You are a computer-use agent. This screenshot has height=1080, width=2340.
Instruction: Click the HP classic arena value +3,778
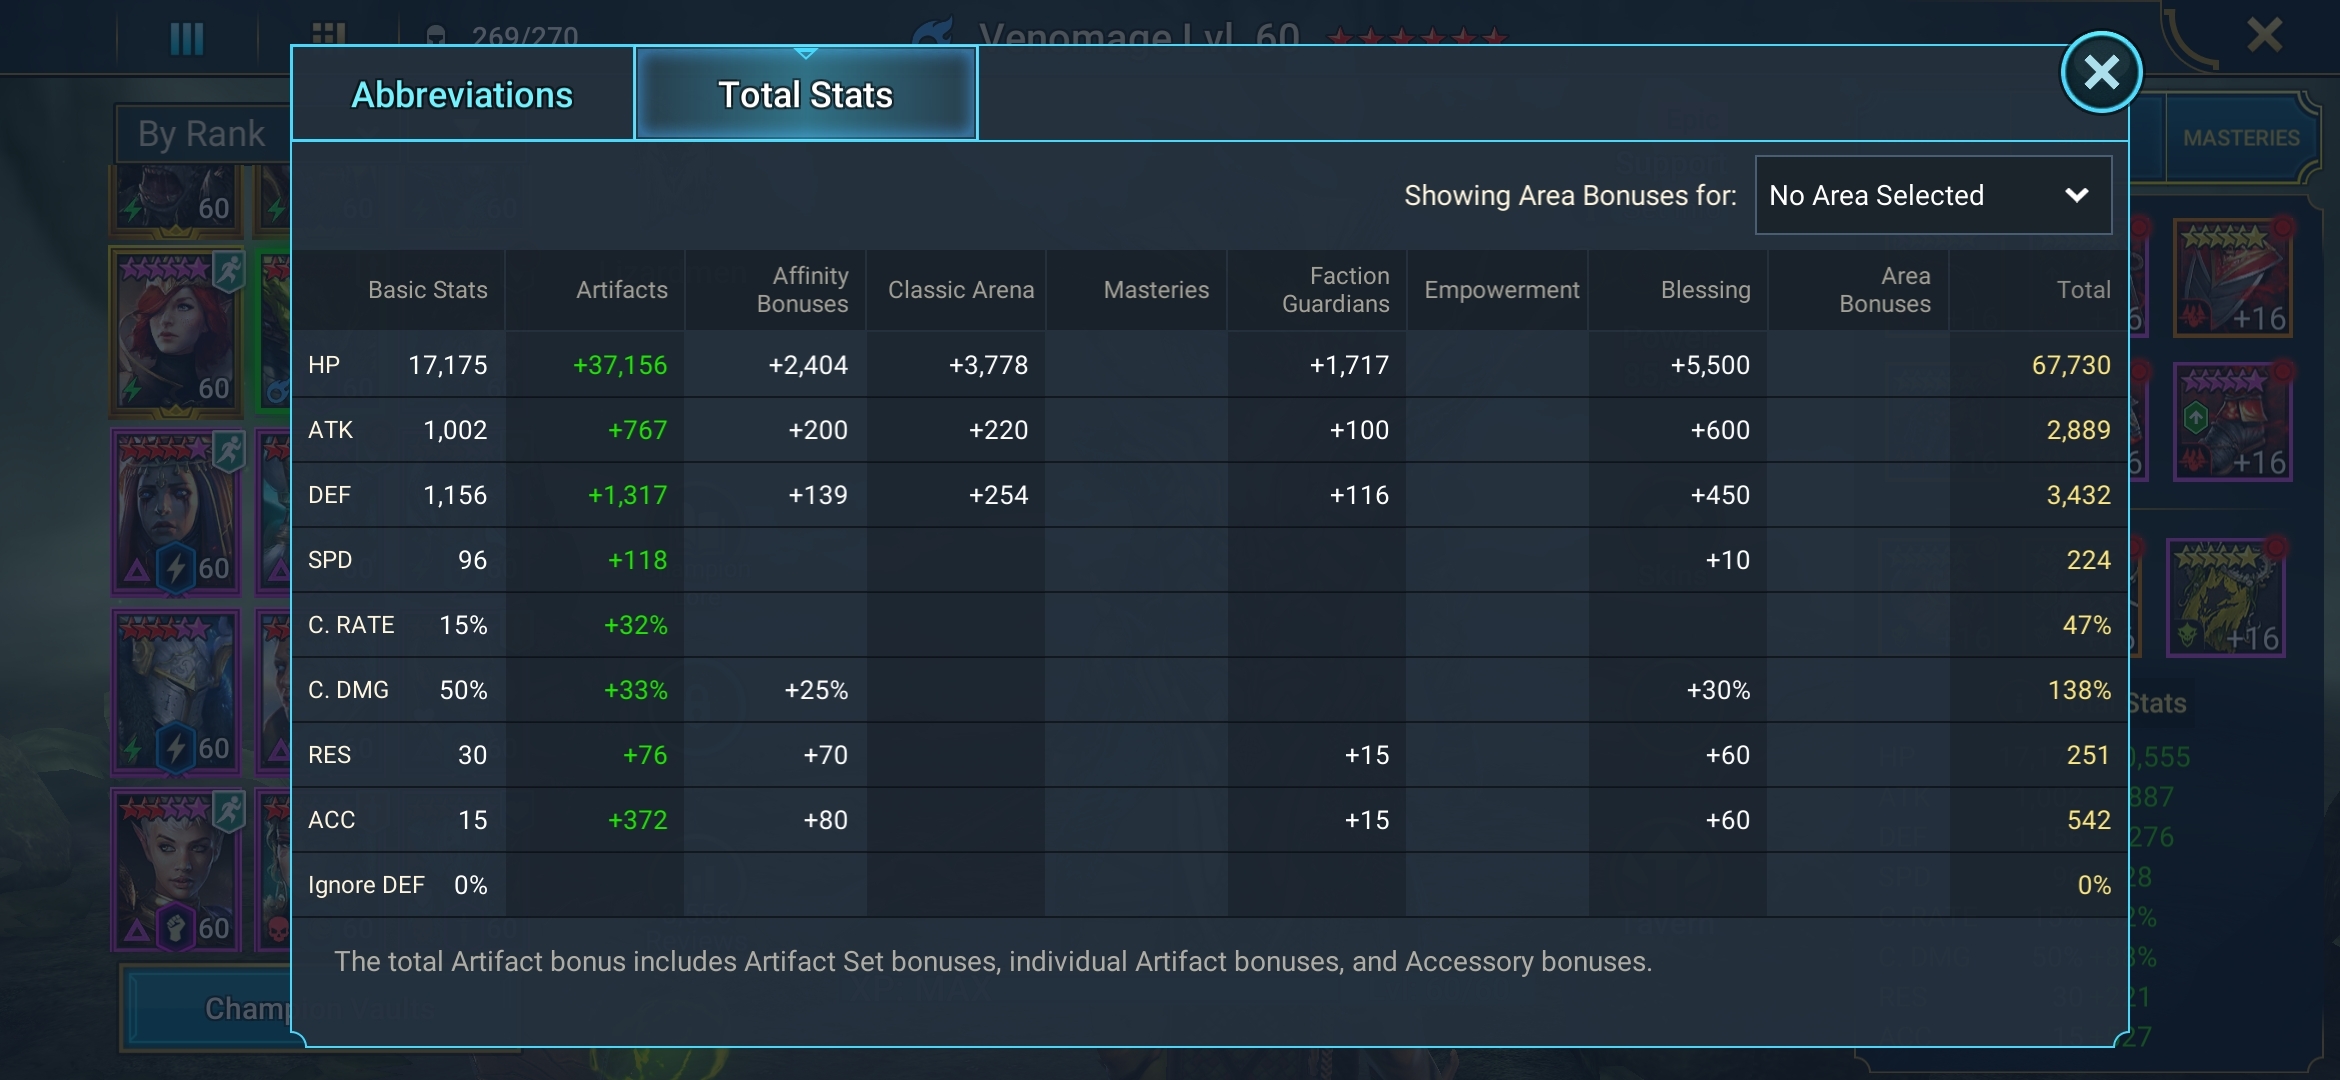point(988,365)
